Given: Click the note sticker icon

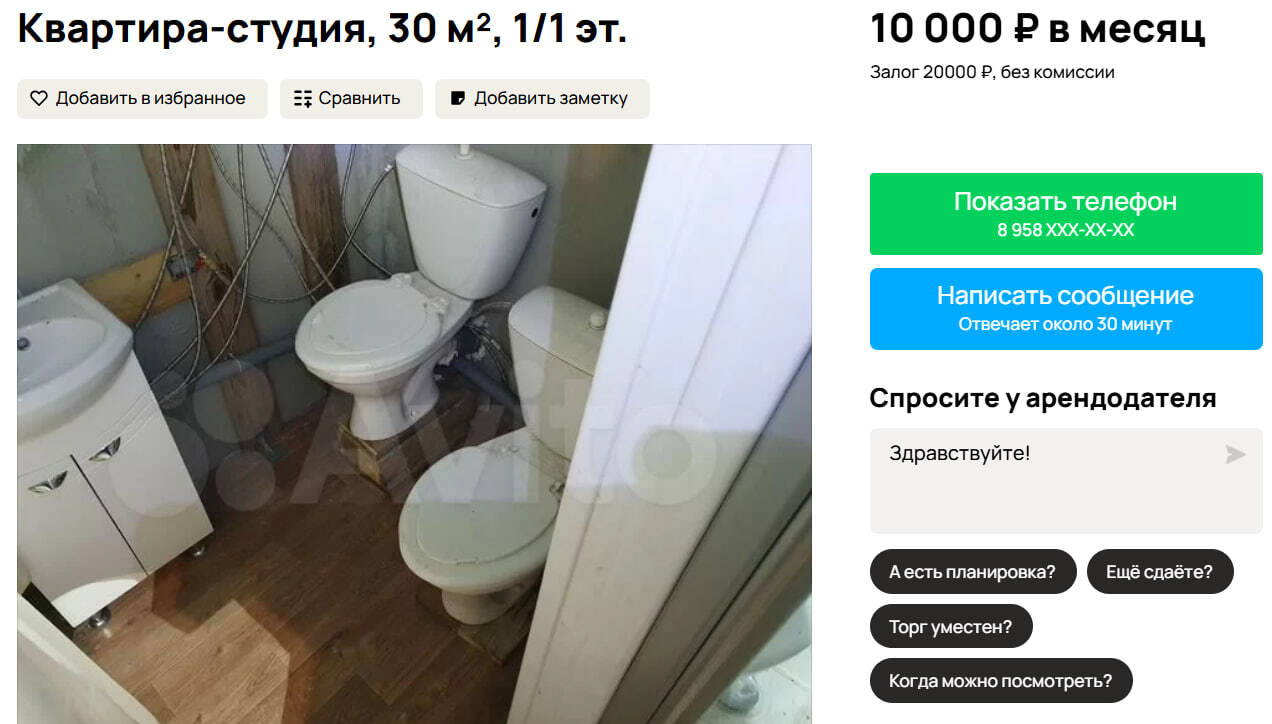Looking at the screenshot, I should (x=458, y=98).
